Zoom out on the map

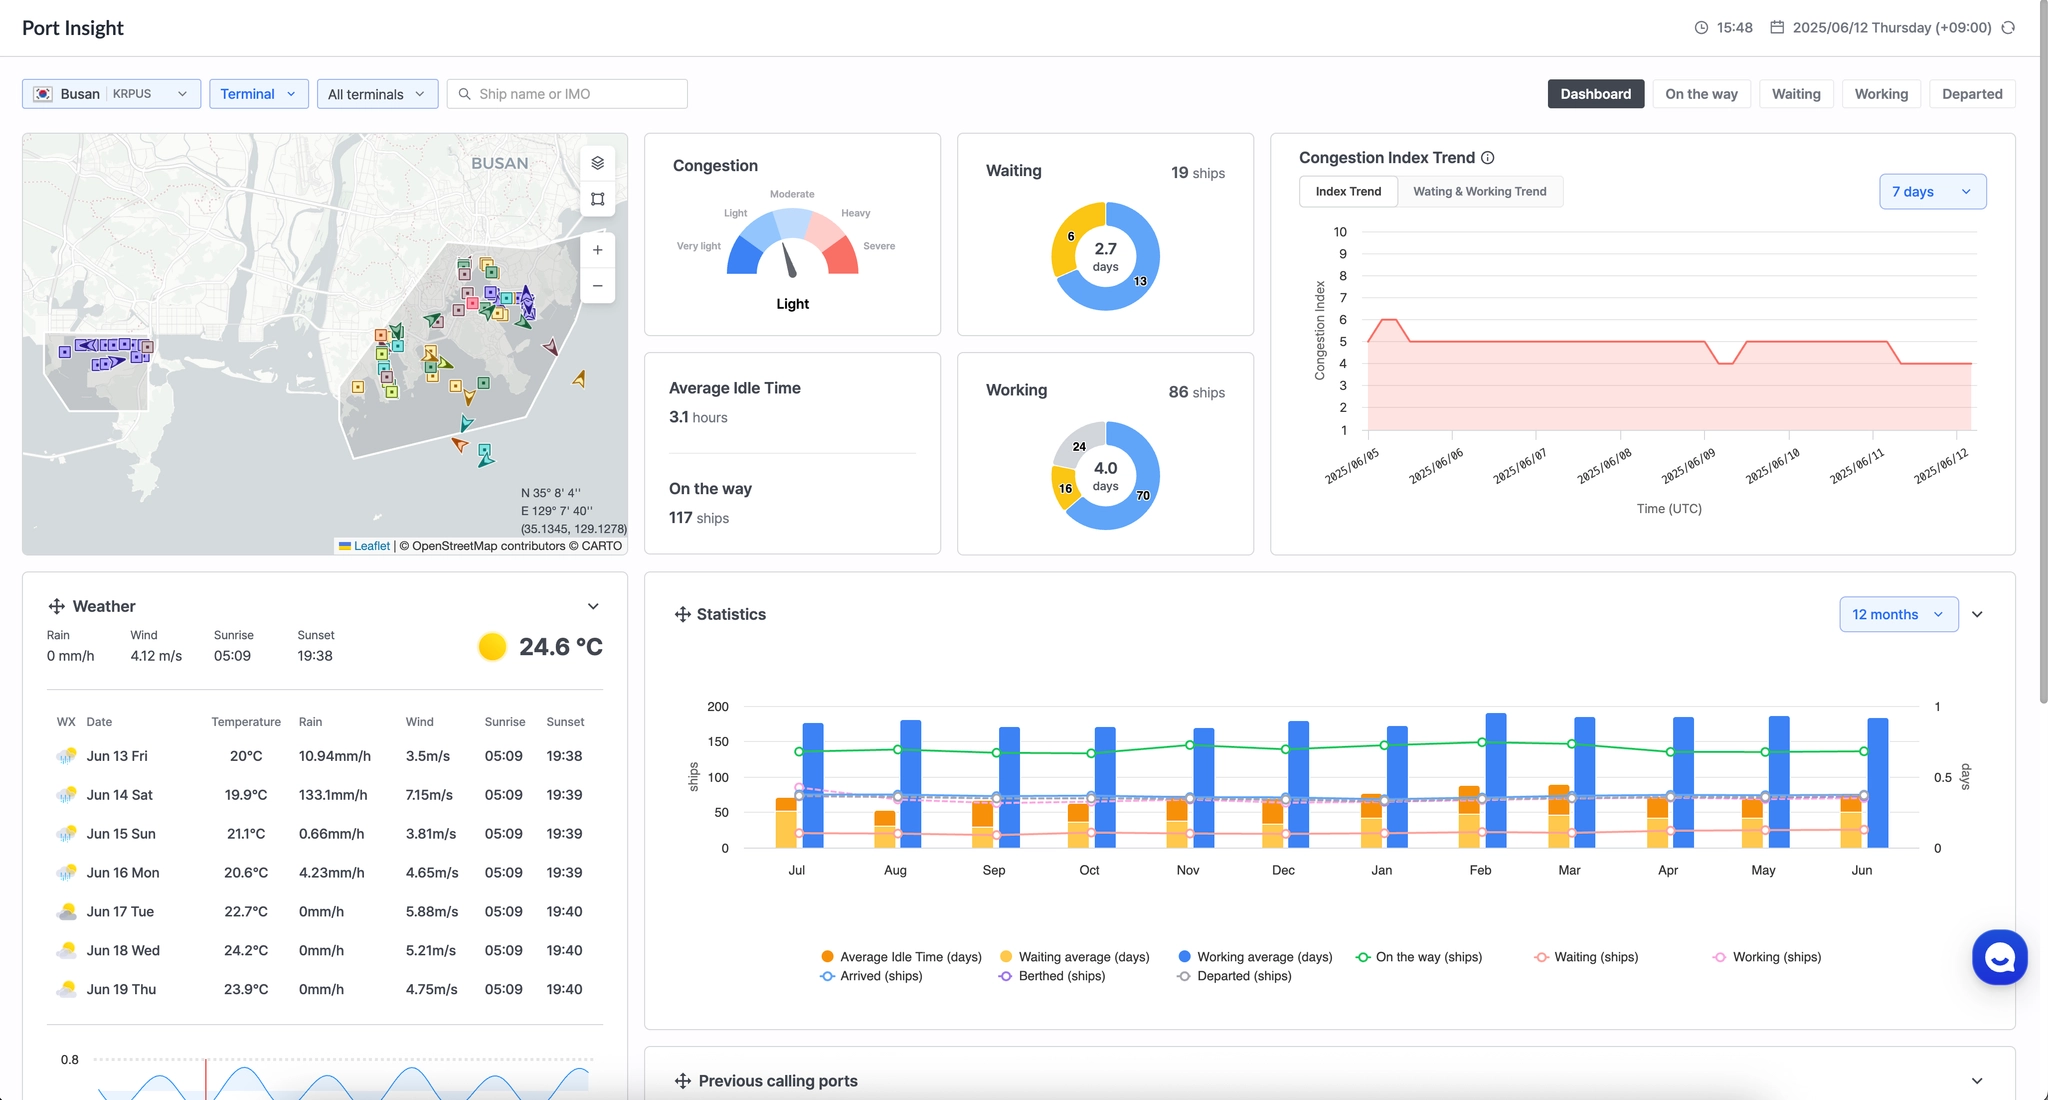tap(597, 286)
